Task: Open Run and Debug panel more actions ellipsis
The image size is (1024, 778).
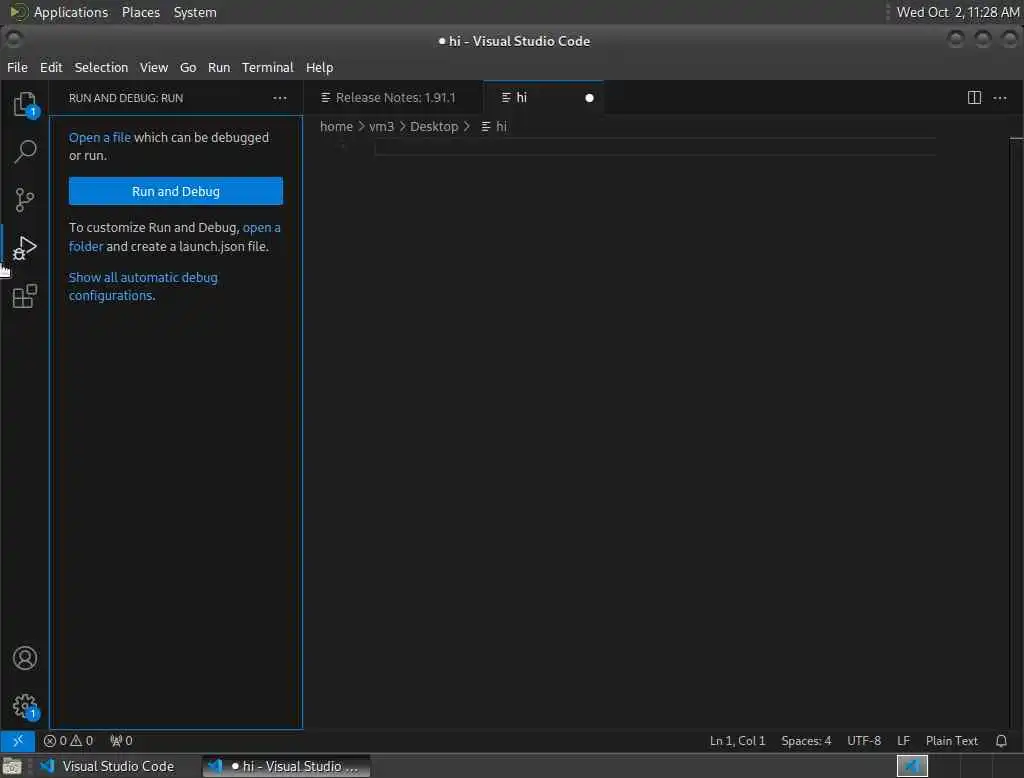Action: tap(280, 98)
